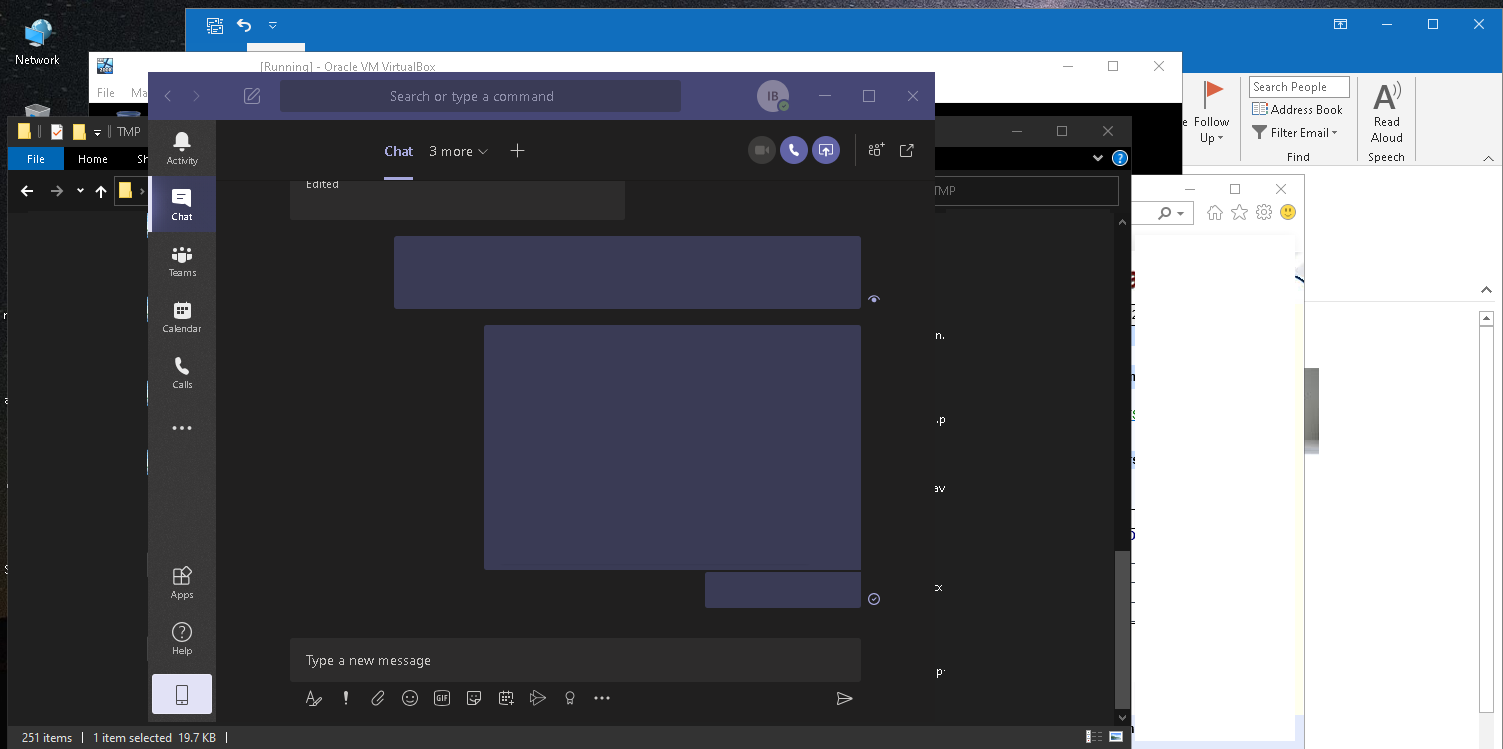Go to home page in Internet Explorer
Viewport: 1503px width, 749px height.
point(1215,212)
